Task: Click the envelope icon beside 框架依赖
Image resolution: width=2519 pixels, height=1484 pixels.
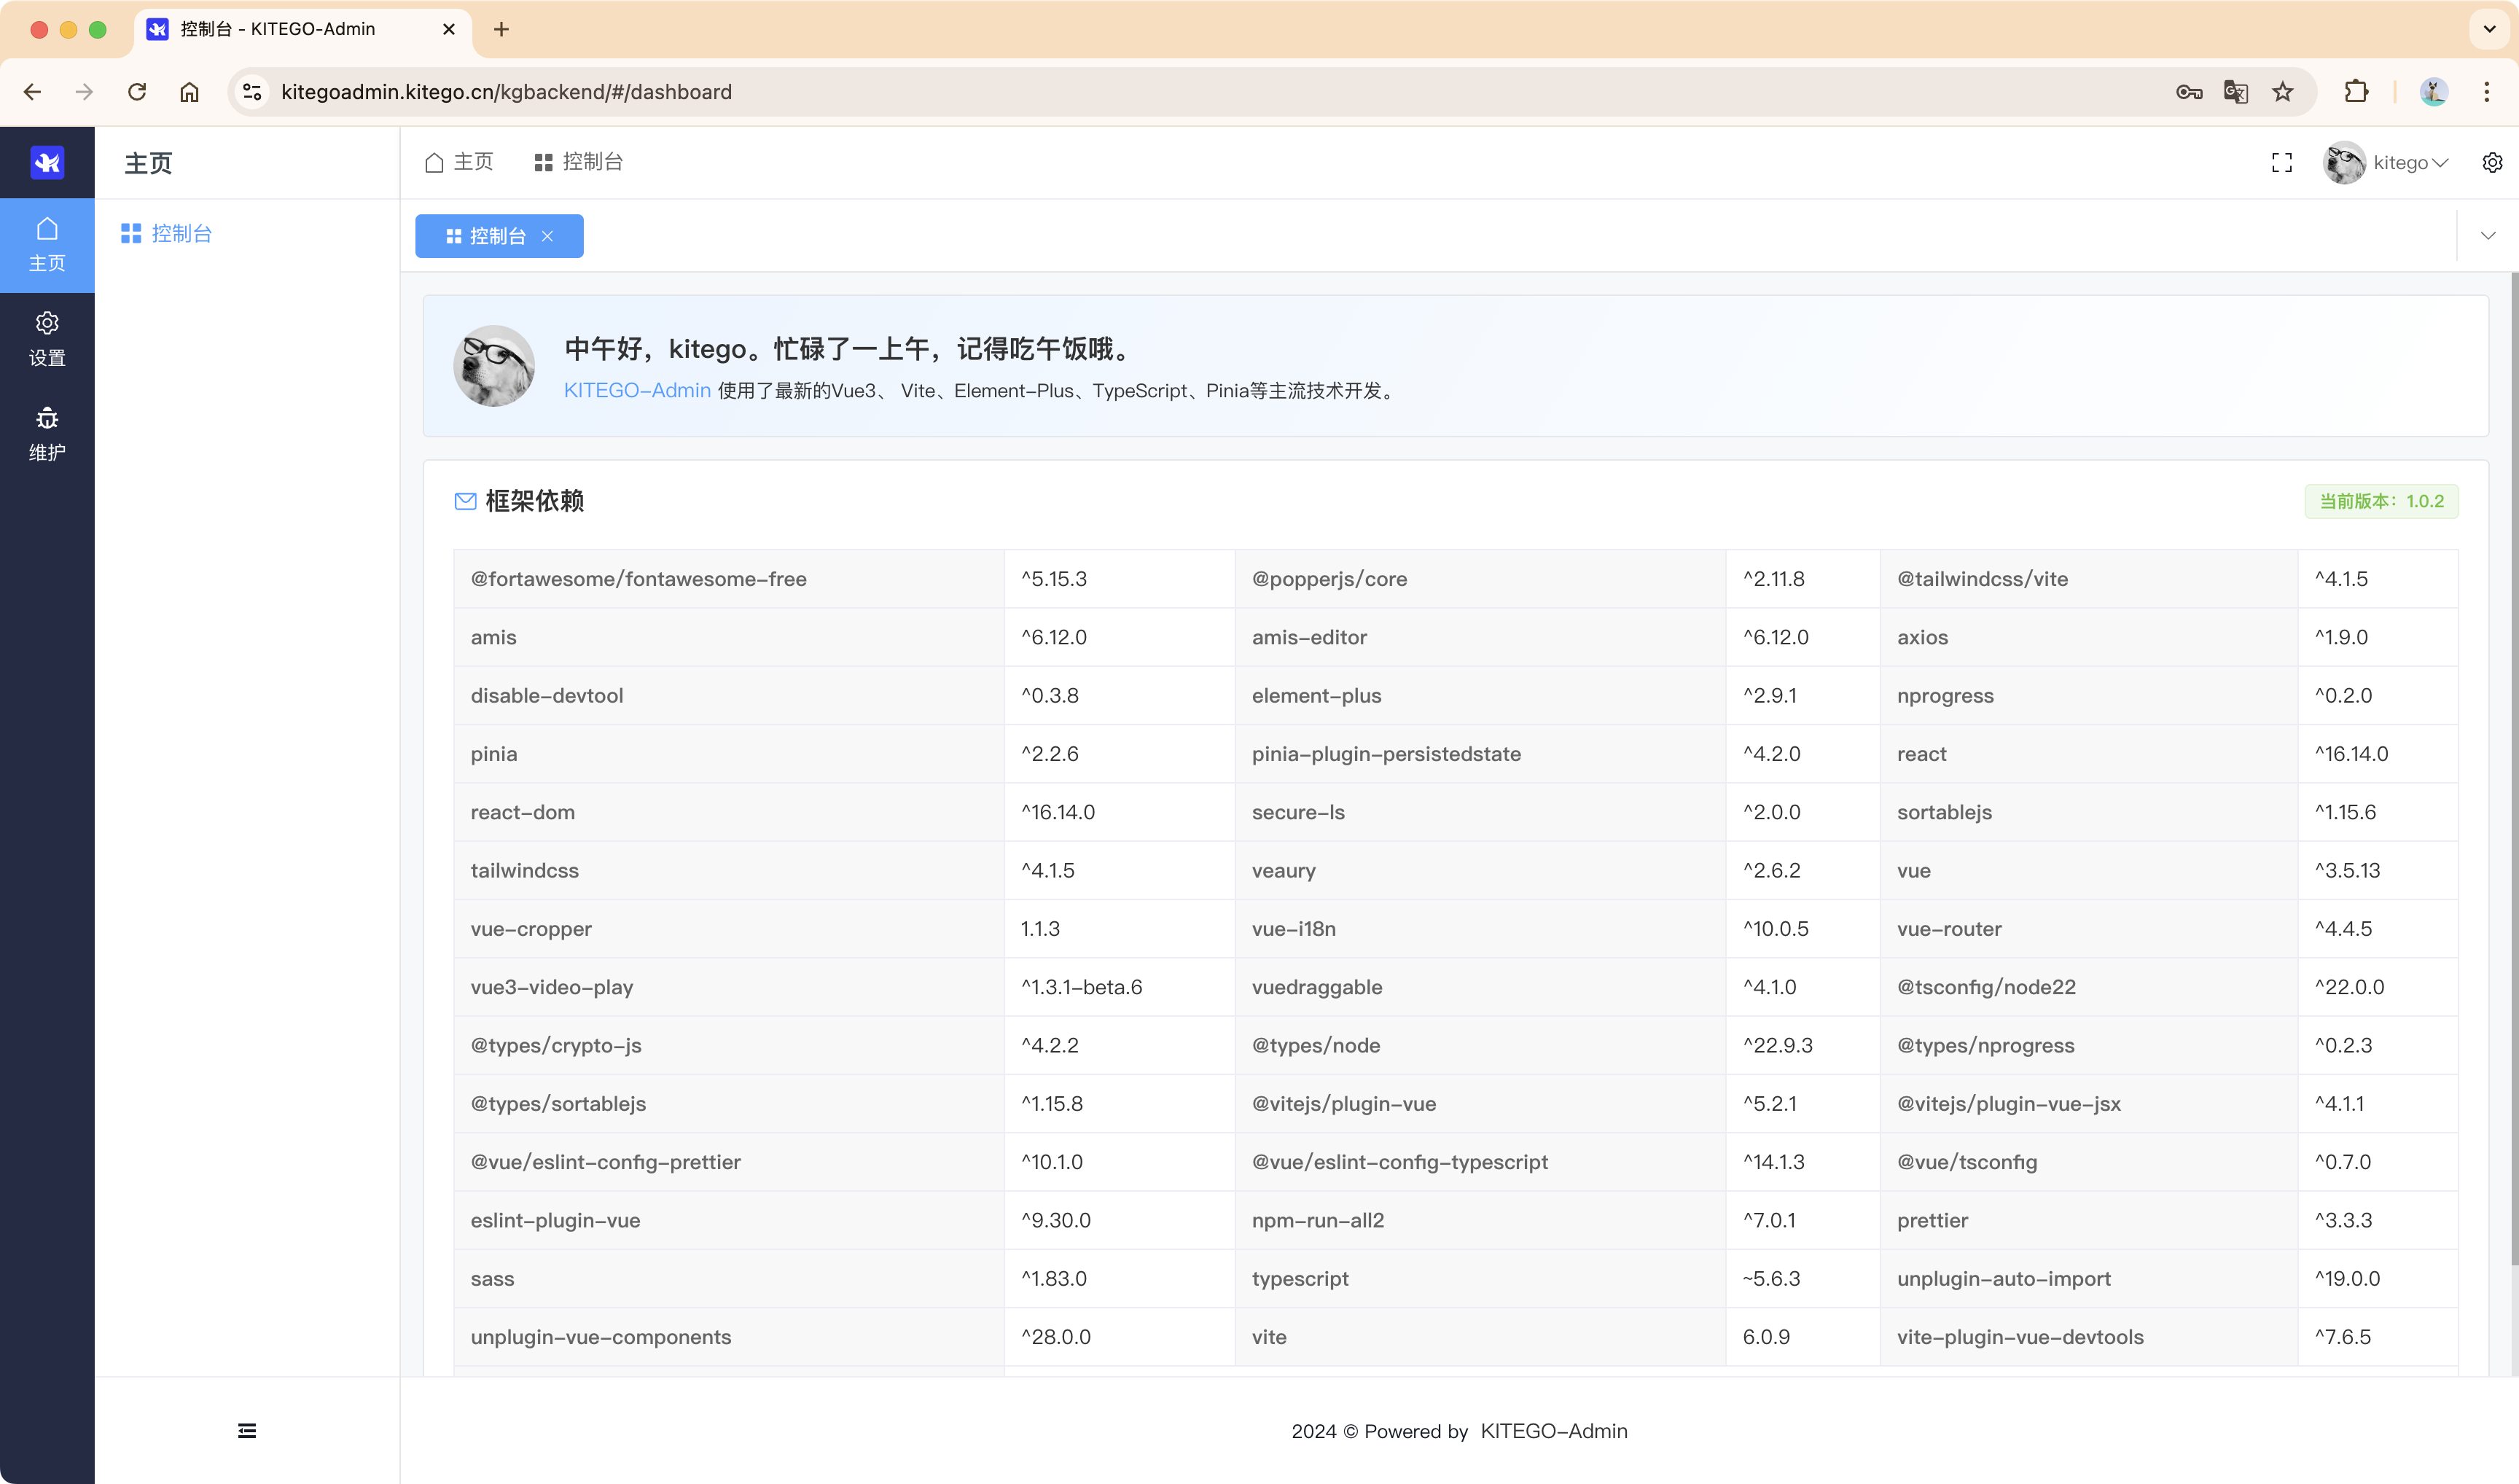Action: pyautogui.click(x=465, y=501)
